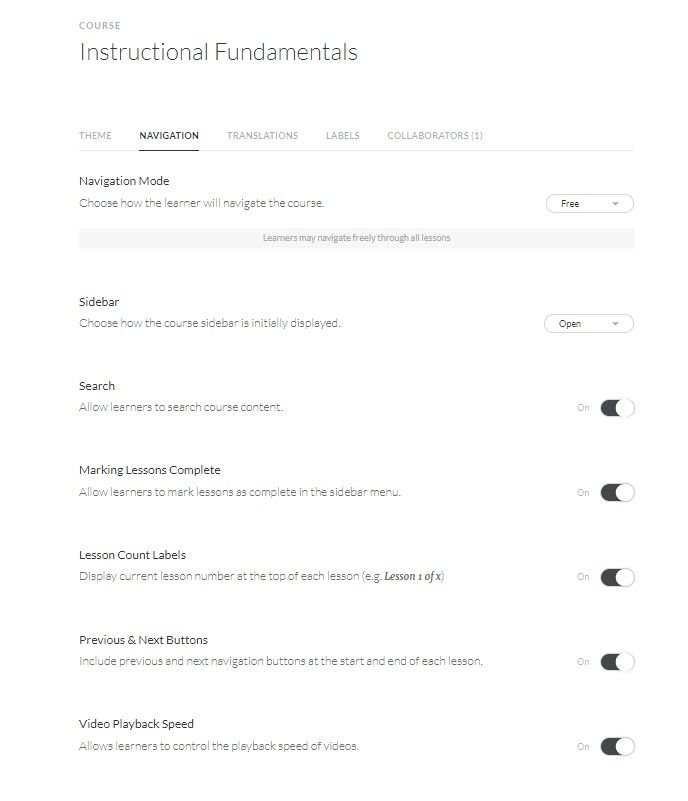Image resolution: width=688 pixels, height=801 pixels.
Task: Open the Sidebar dropdown showing Open
Action: pos(588,324)
